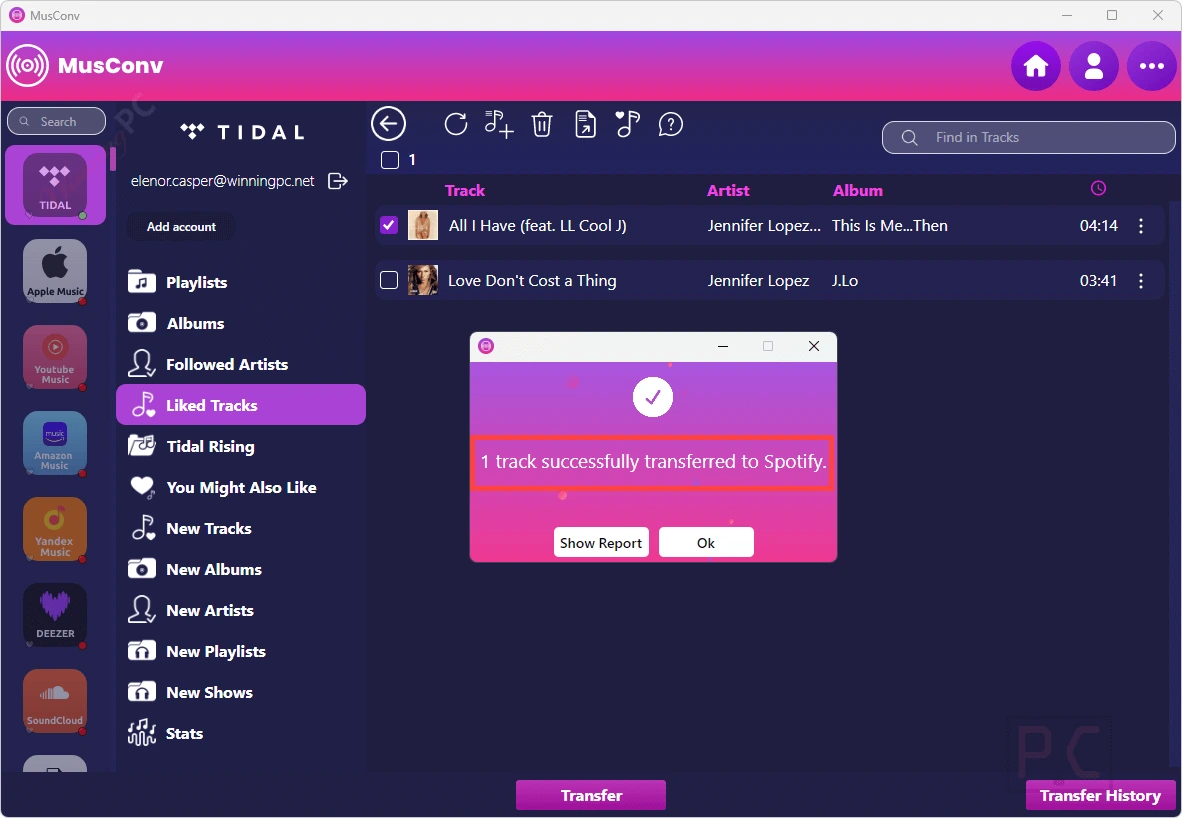Click the heart music note like icon
The height and width of the screenshot is (818, 1182).
(x=627, y=124)
